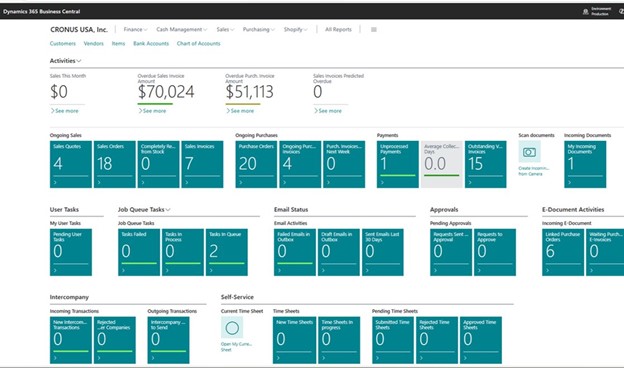Open the Outstanding Vendor Invoices tile showing 15
This screenshot has height=368, width=624.
click(x=486, y=164)
